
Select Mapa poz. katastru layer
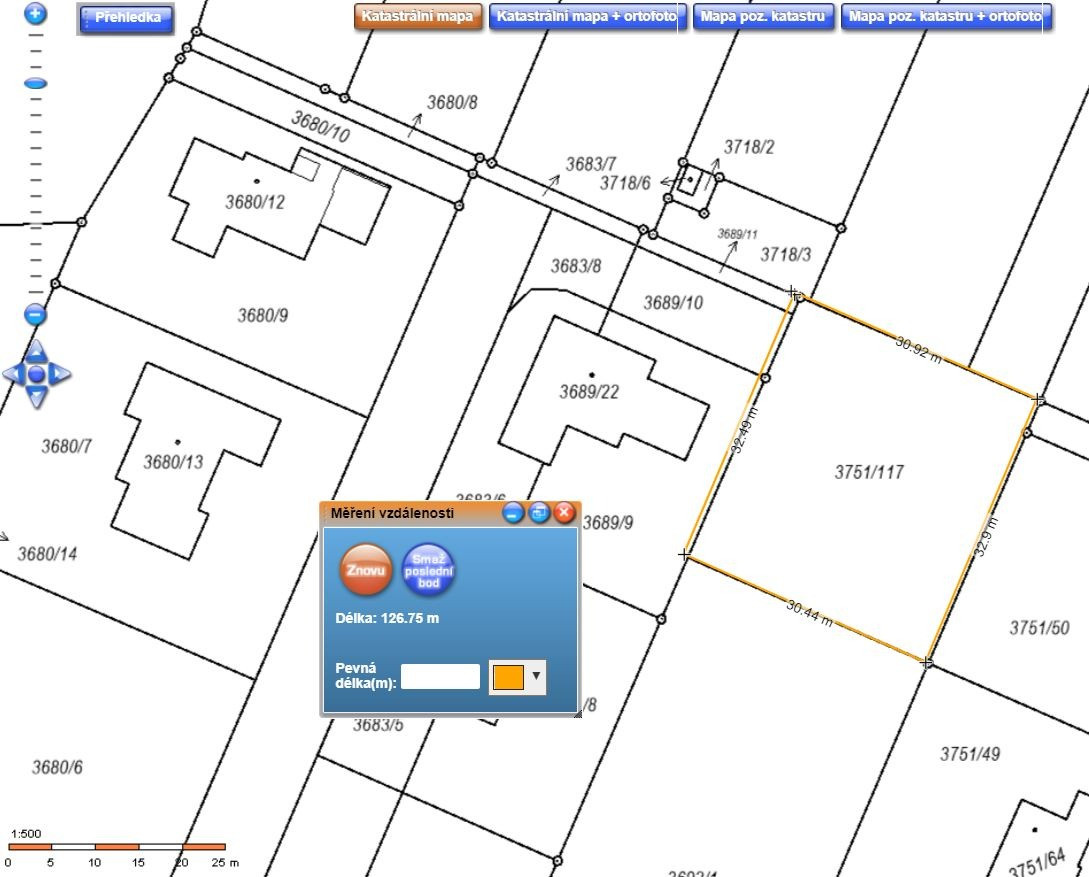coord(763,17)
